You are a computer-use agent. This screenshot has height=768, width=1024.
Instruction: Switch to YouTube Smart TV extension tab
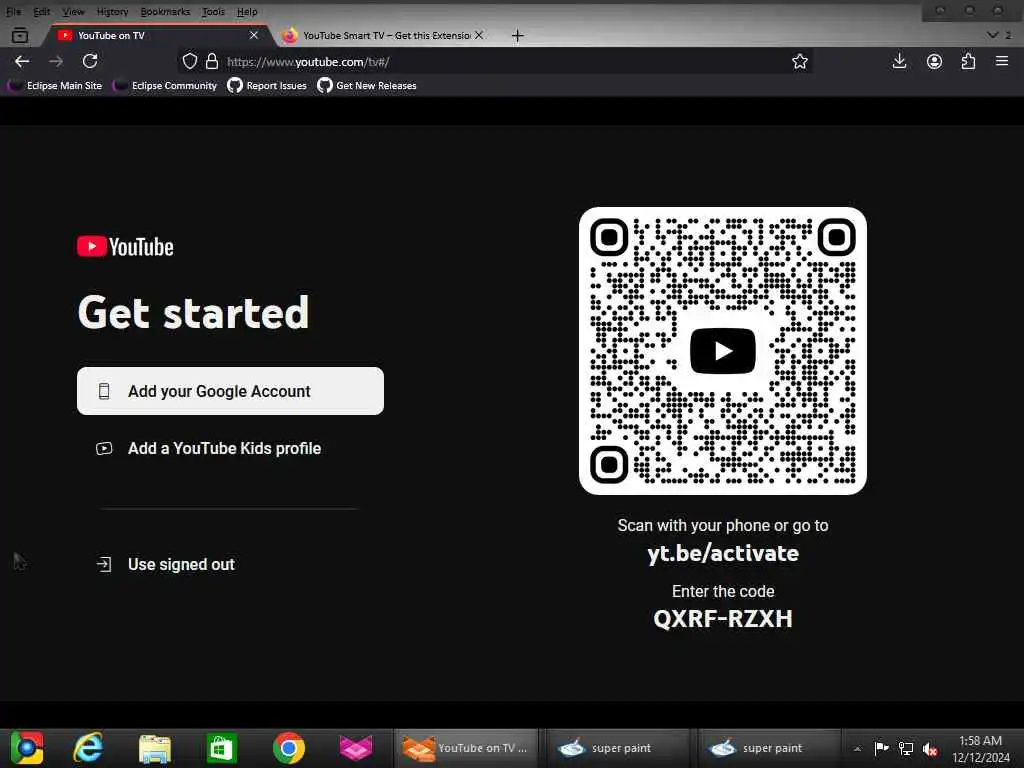tap(384, 35)
